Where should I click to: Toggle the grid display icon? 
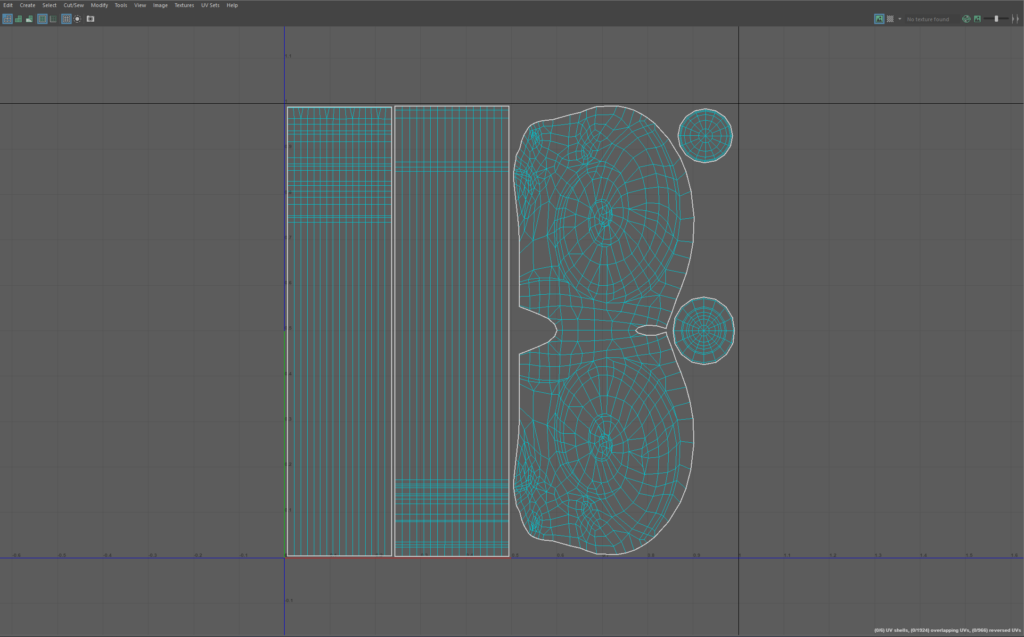pos(66,19)
